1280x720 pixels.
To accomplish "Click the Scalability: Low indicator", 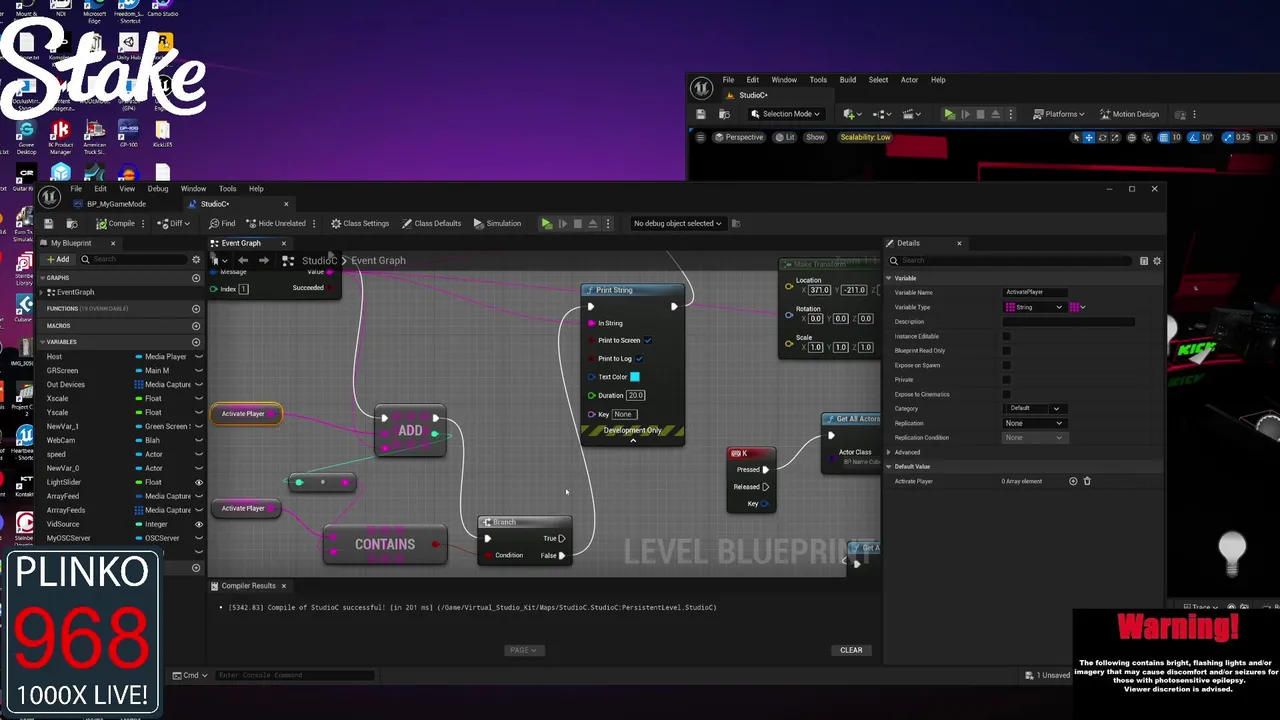I will [x=865, y=137].
